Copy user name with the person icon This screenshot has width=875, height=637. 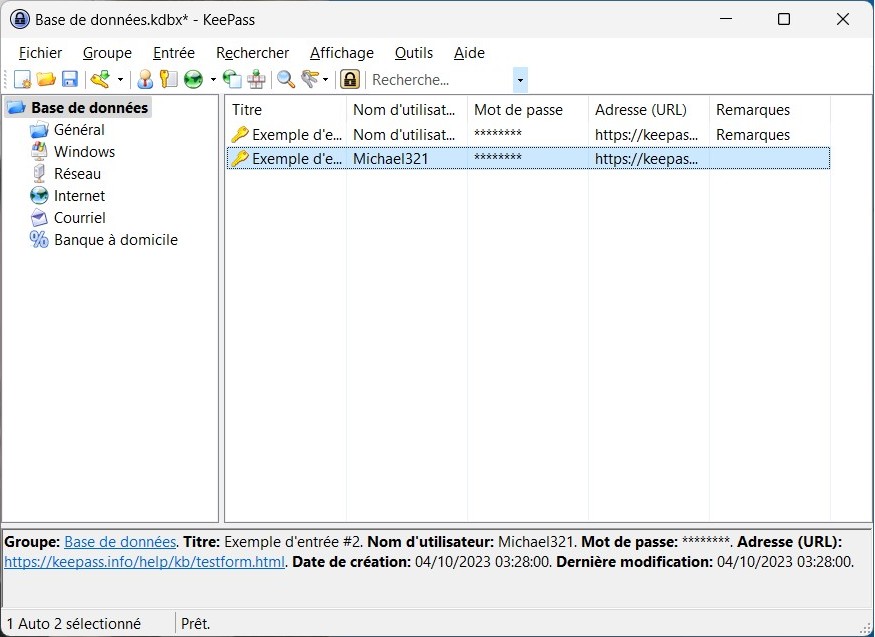point(145,80)
